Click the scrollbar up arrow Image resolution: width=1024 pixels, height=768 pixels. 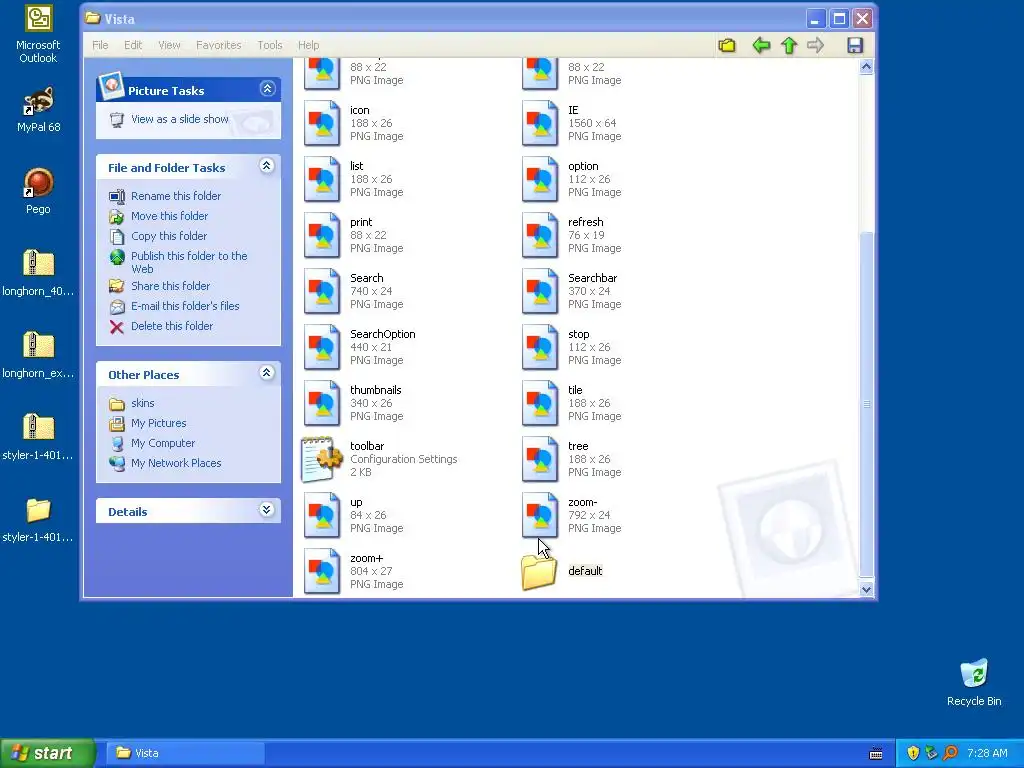[866, 67]
